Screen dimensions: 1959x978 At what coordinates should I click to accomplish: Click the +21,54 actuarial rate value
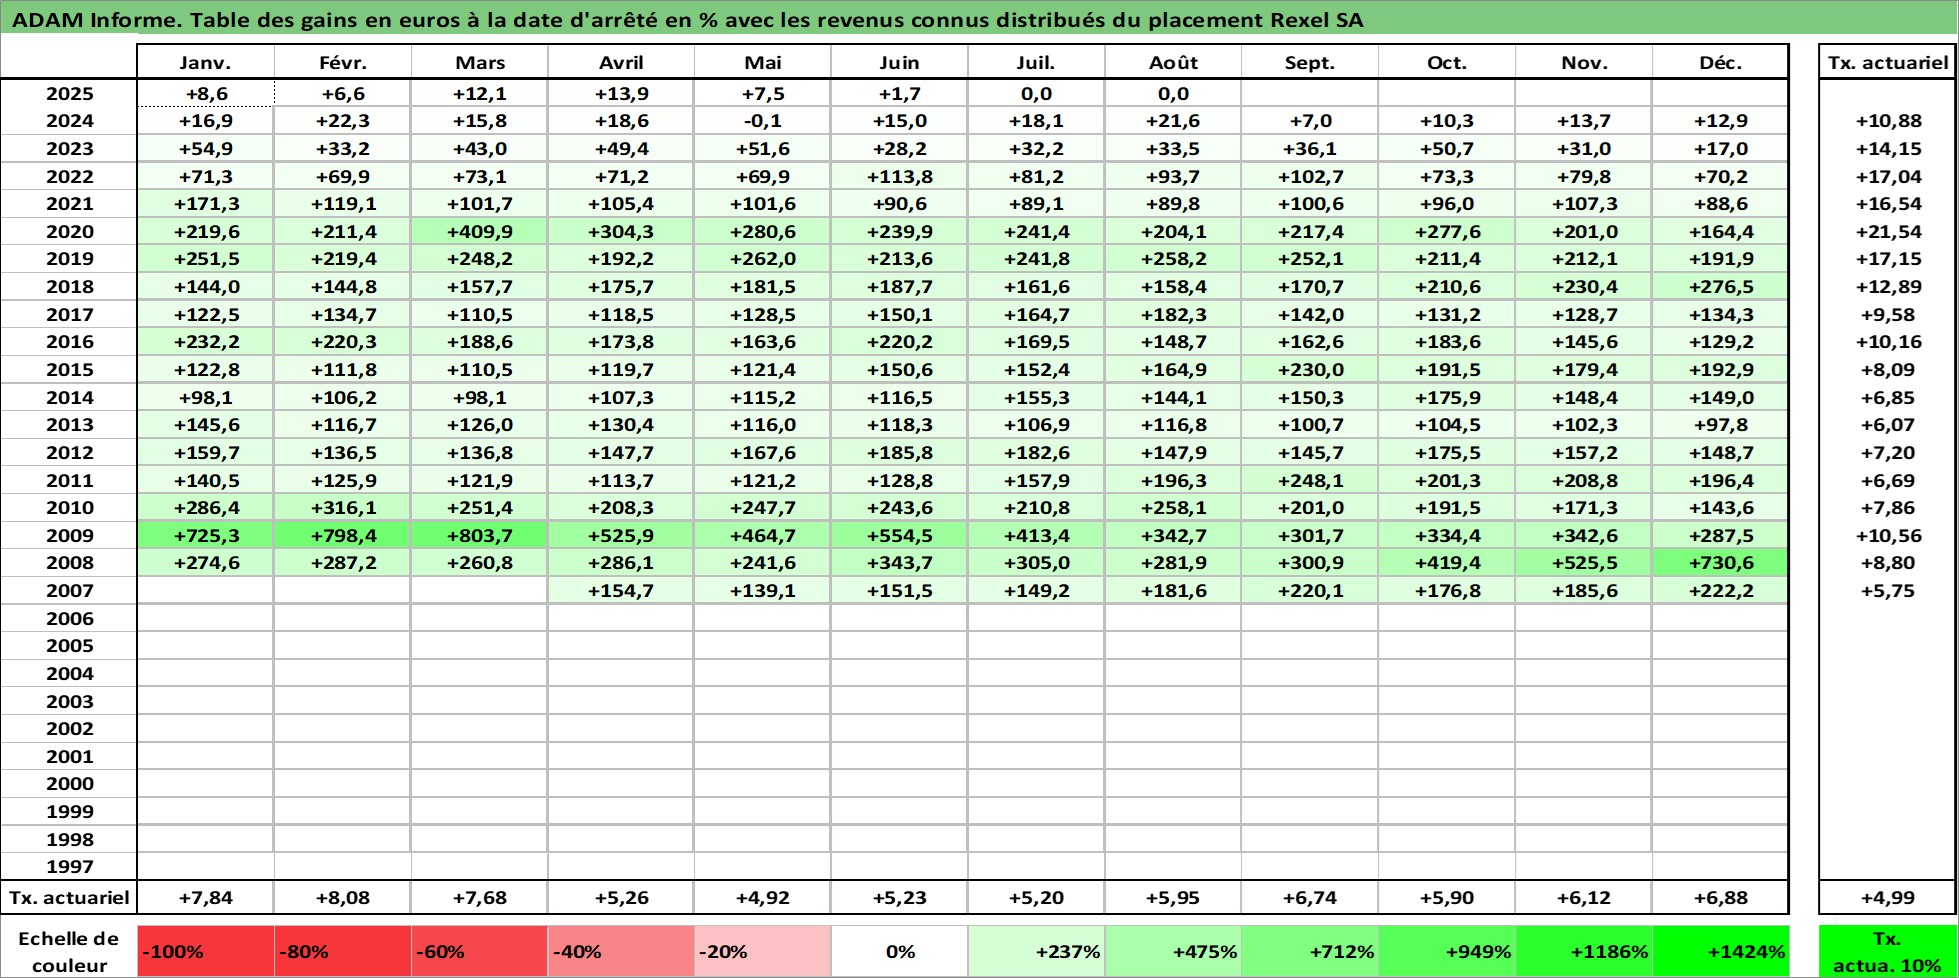1888,231
